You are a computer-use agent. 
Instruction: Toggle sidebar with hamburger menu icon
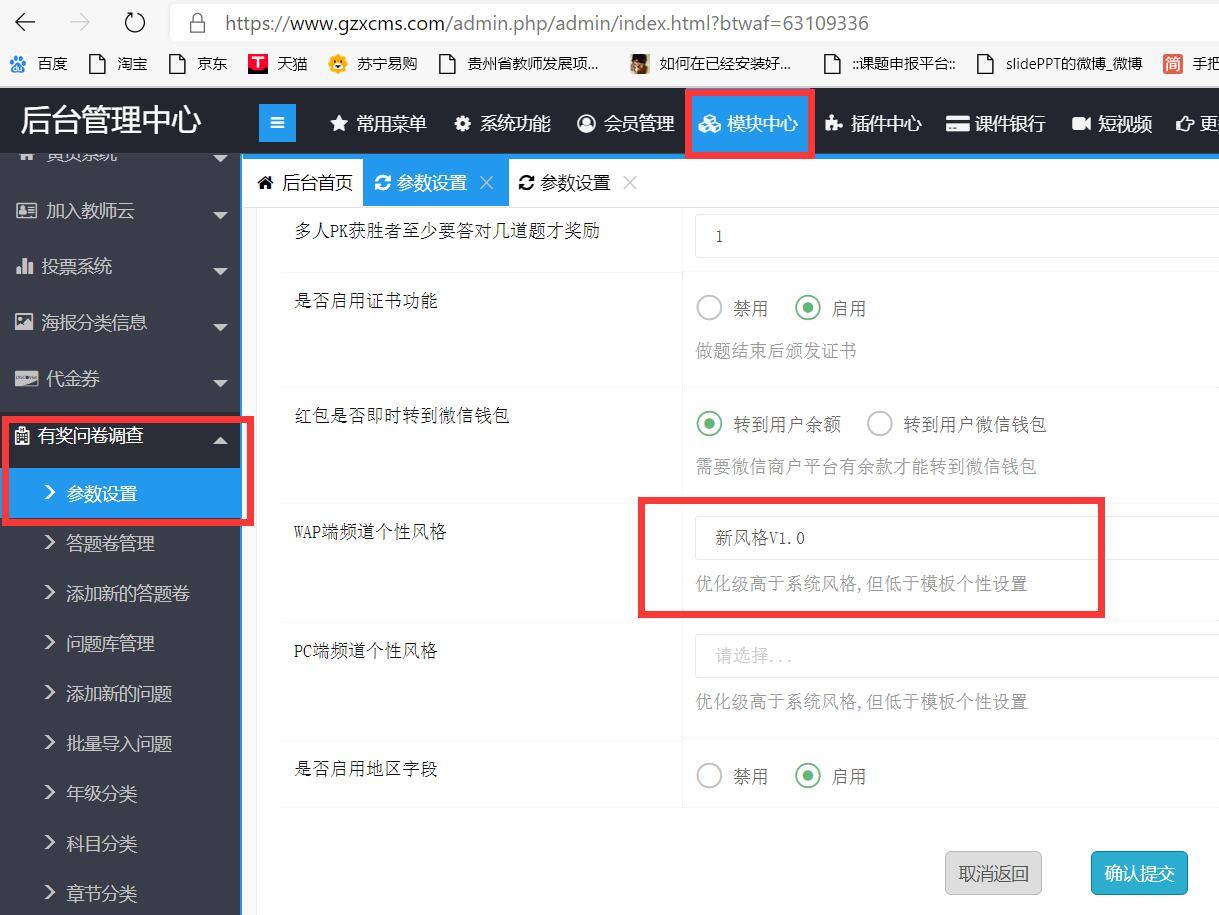[277, 123]
